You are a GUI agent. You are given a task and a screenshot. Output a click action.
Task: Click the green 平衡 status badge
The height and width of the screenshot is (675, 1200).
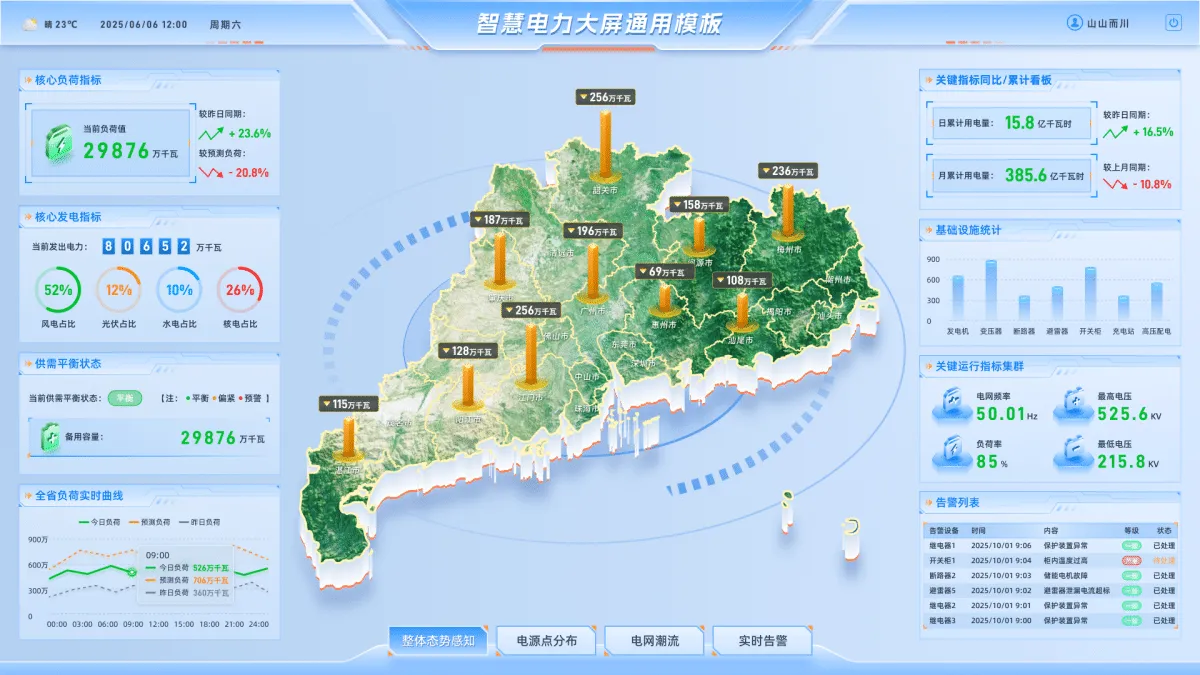coord(125,398)
